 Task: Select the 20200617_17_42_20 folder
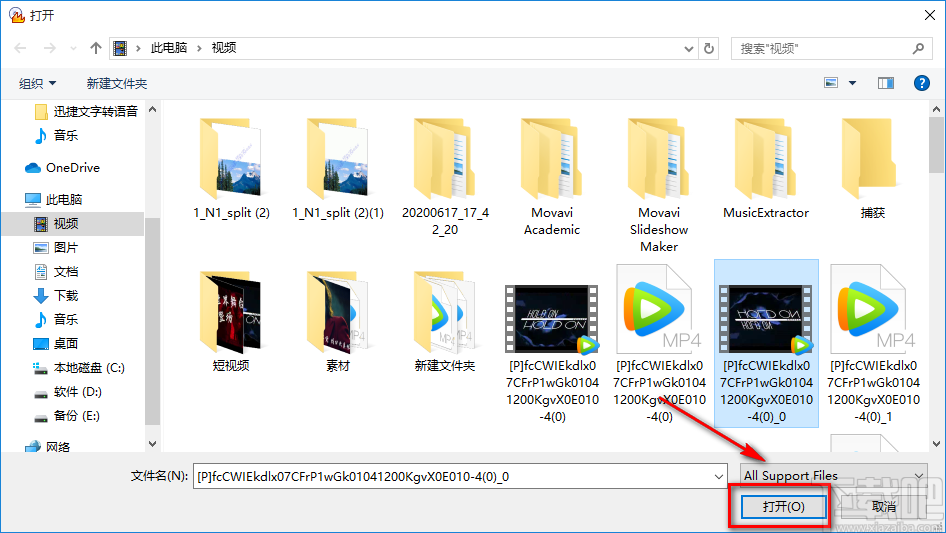pos(445,177)
